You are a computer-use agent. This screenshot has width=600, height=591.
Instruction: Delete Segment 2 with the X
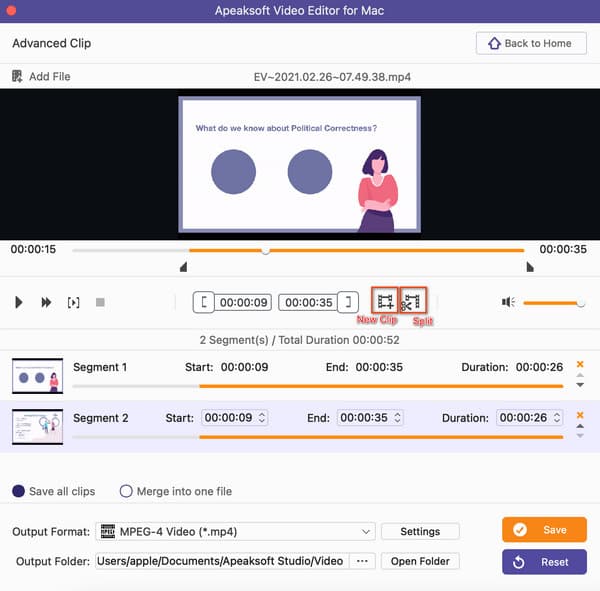(580, 415)
